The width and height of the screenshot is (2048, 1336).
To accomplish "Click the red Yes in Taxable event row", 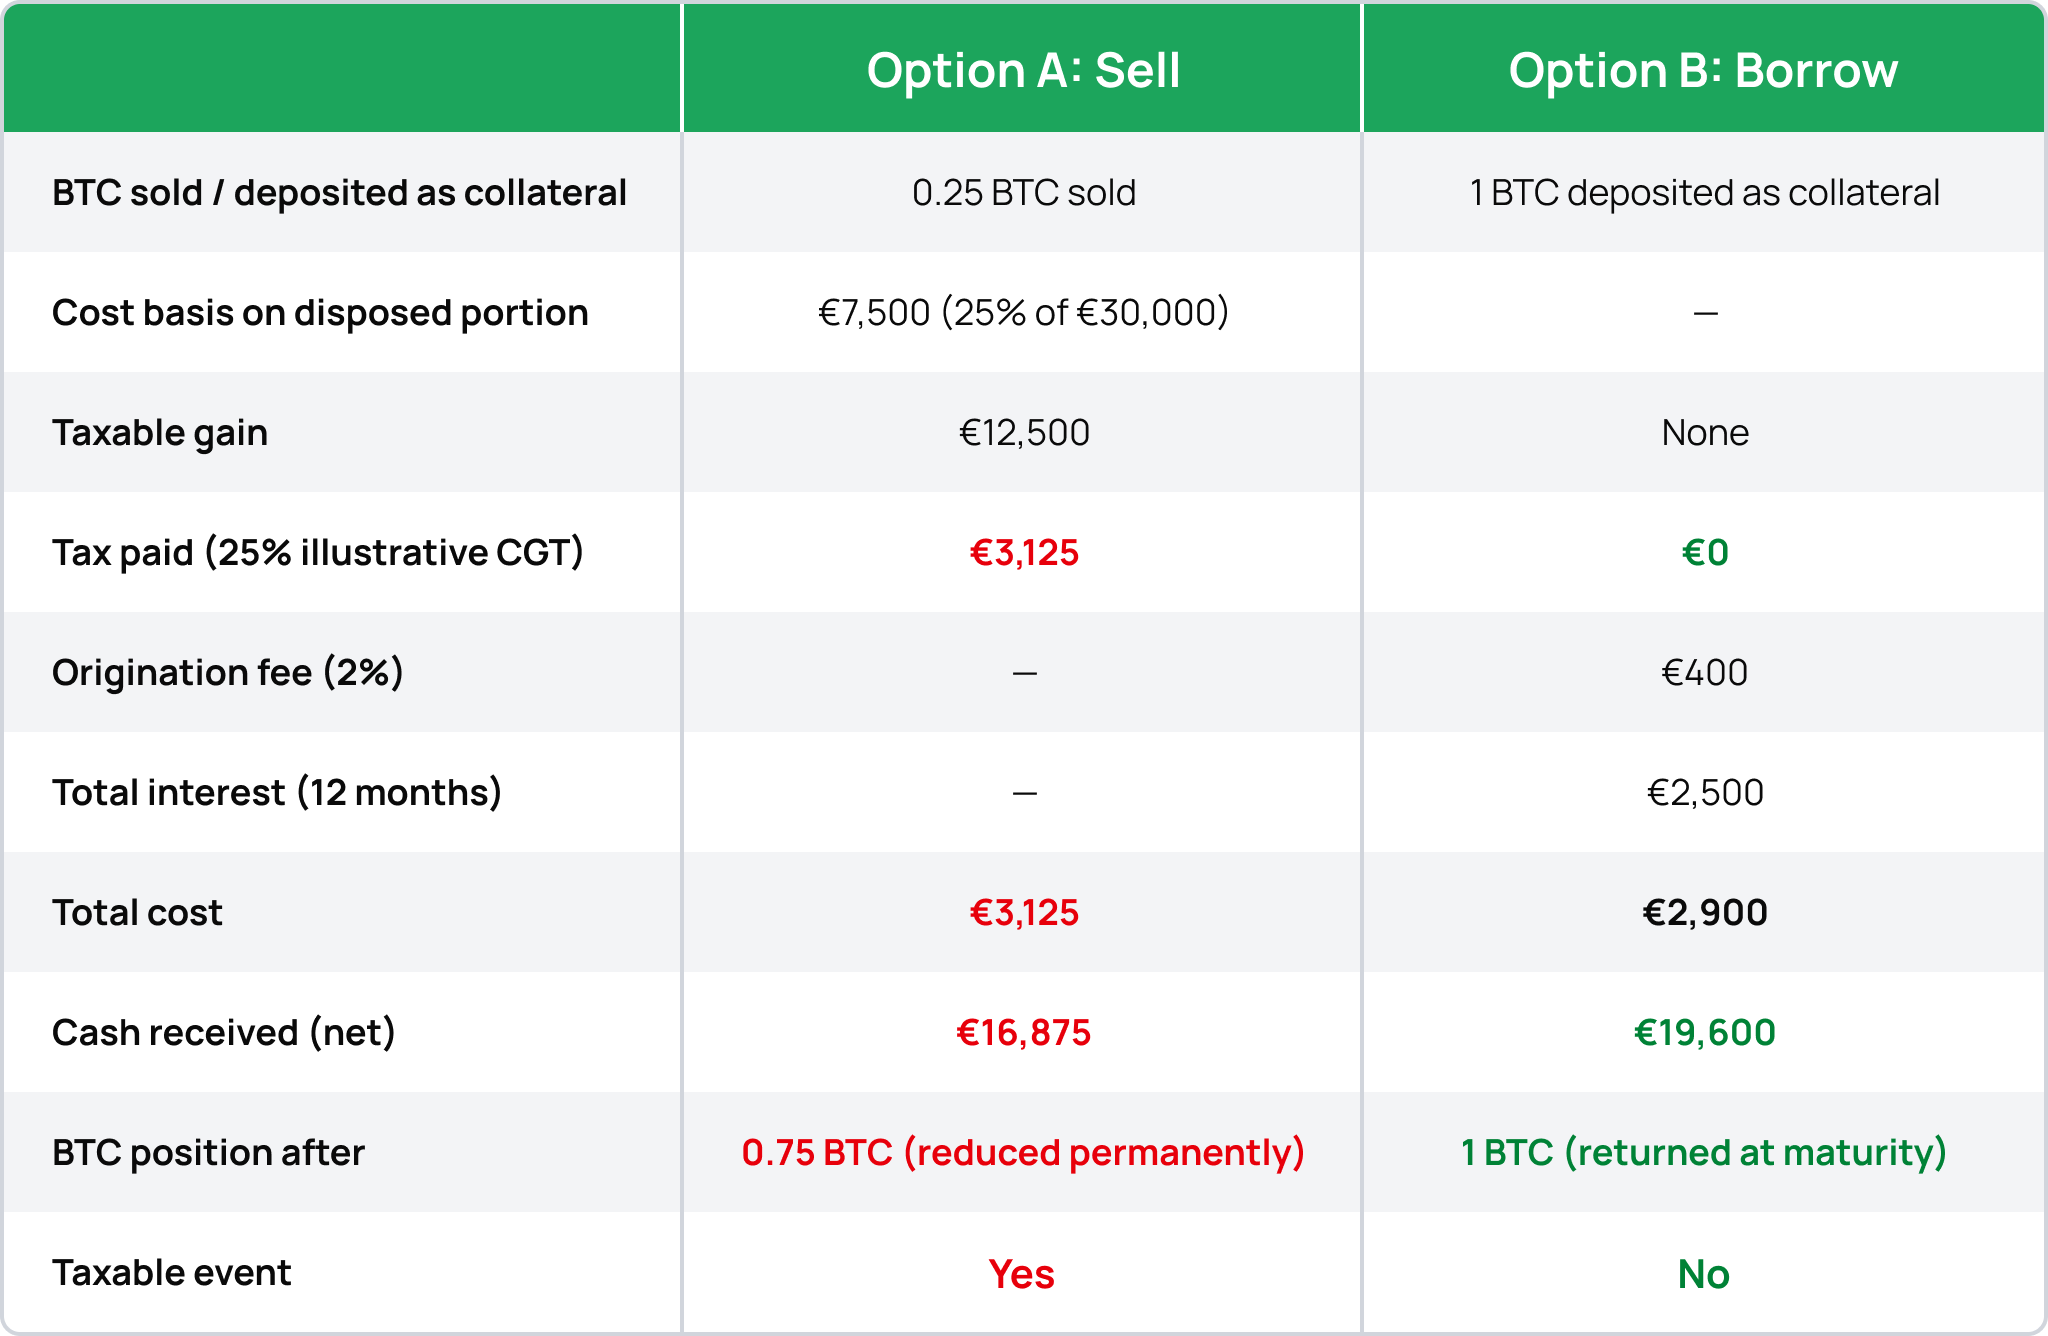I will (x=1021, y=1274).
